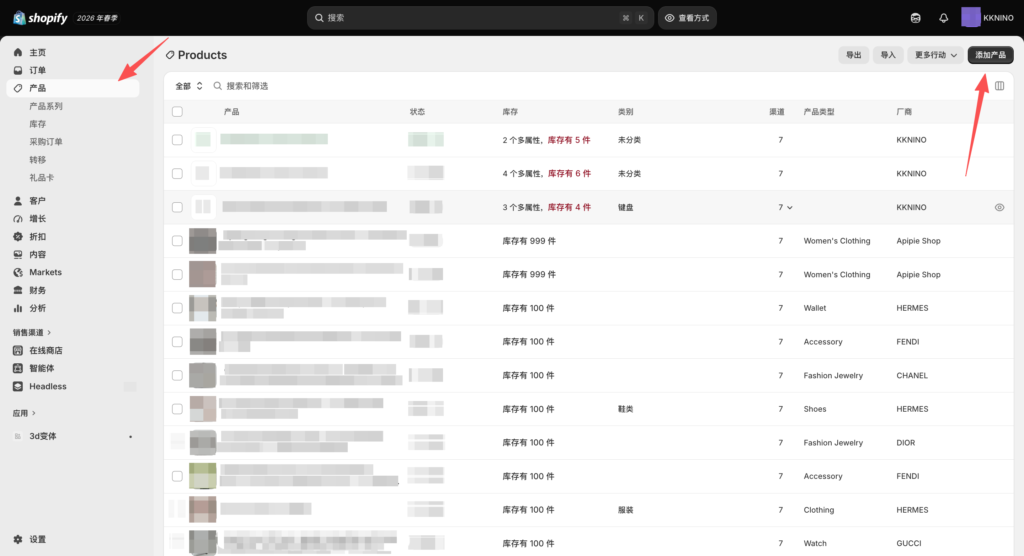1024x556 pixels.
Task: Select the Wallet product row checkbox
Action: 177,308
